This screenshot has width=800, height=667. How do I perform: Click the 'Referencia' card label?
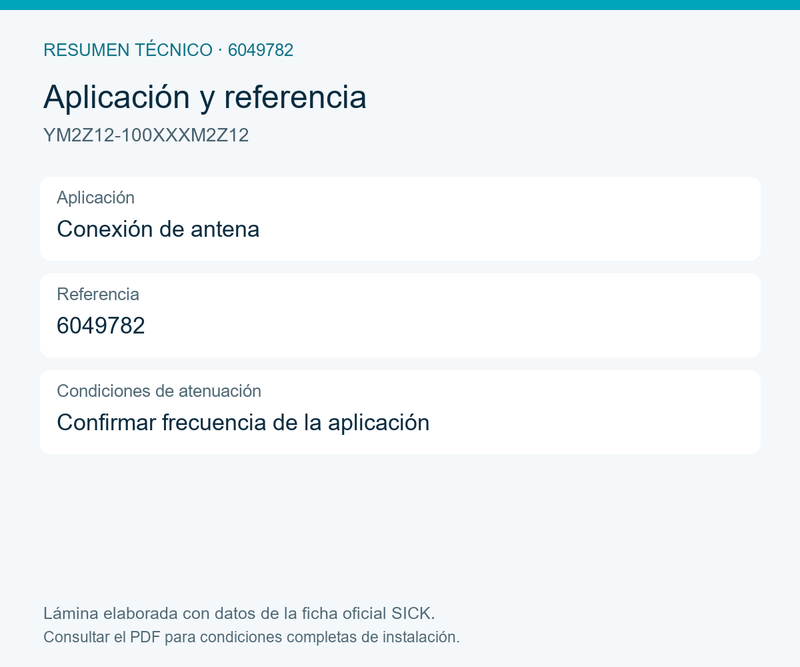[x=98, y=294]
